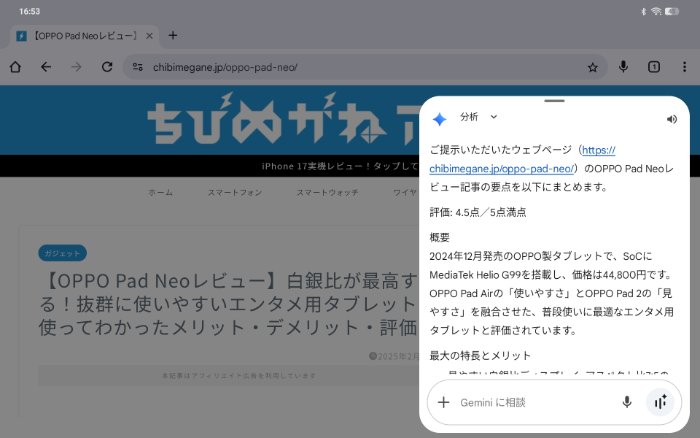Open a new Chrome tab
The height and width of the screenshot is (438, 700).
(172, 36)
